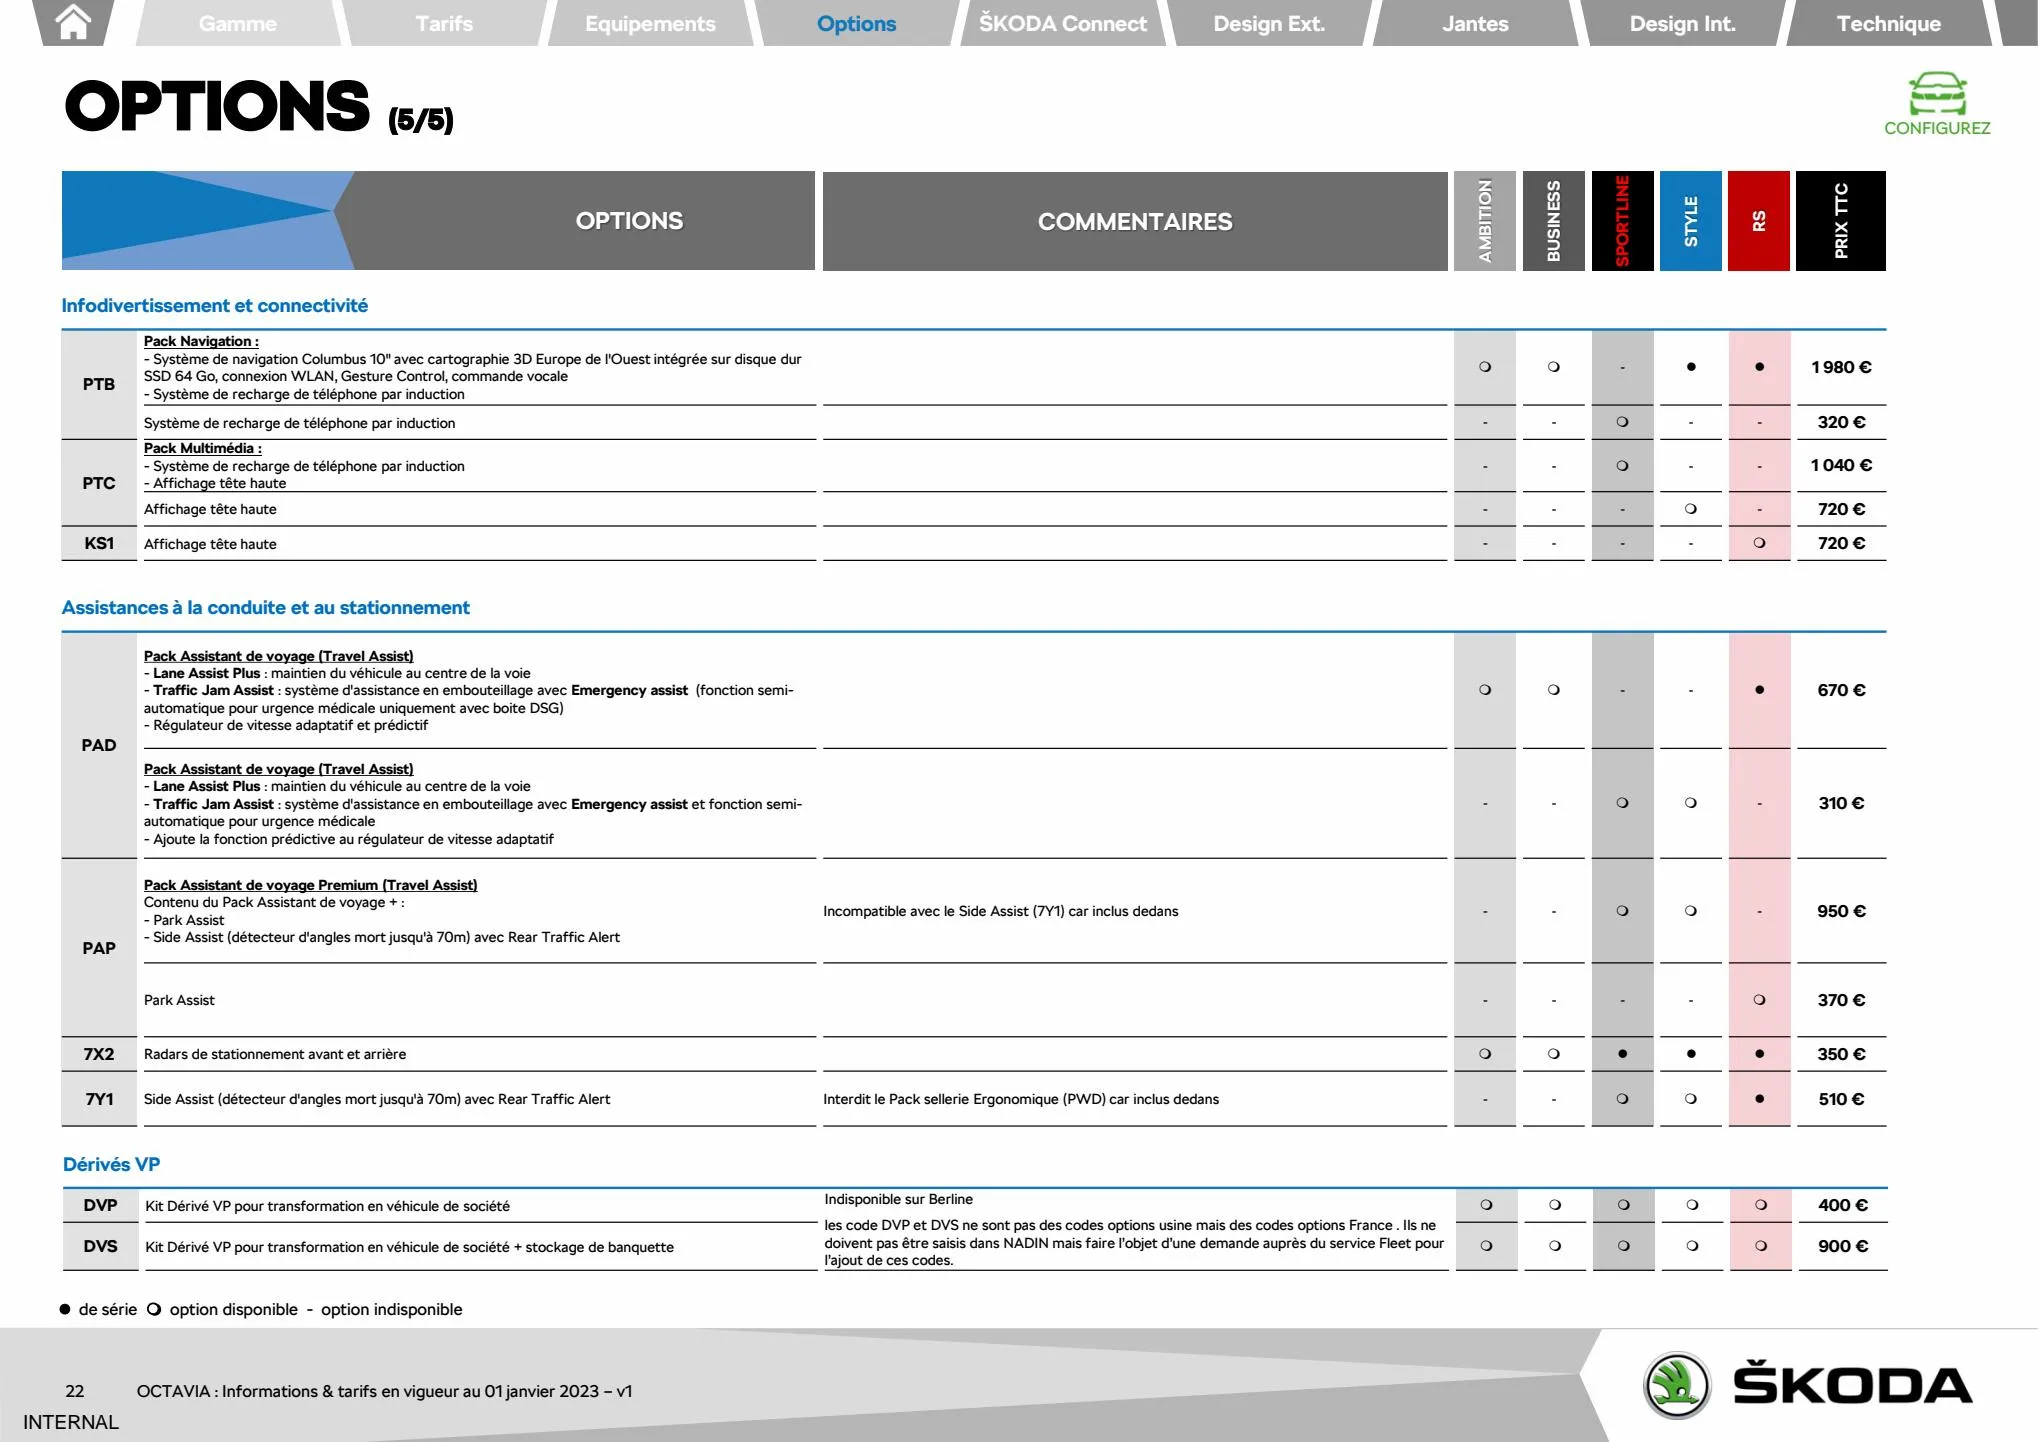Screen dimensions: 2040x1442
Task: Click the Indisponible sur Berline comment
Action: pyautogui.click(x=899, y=1199)
